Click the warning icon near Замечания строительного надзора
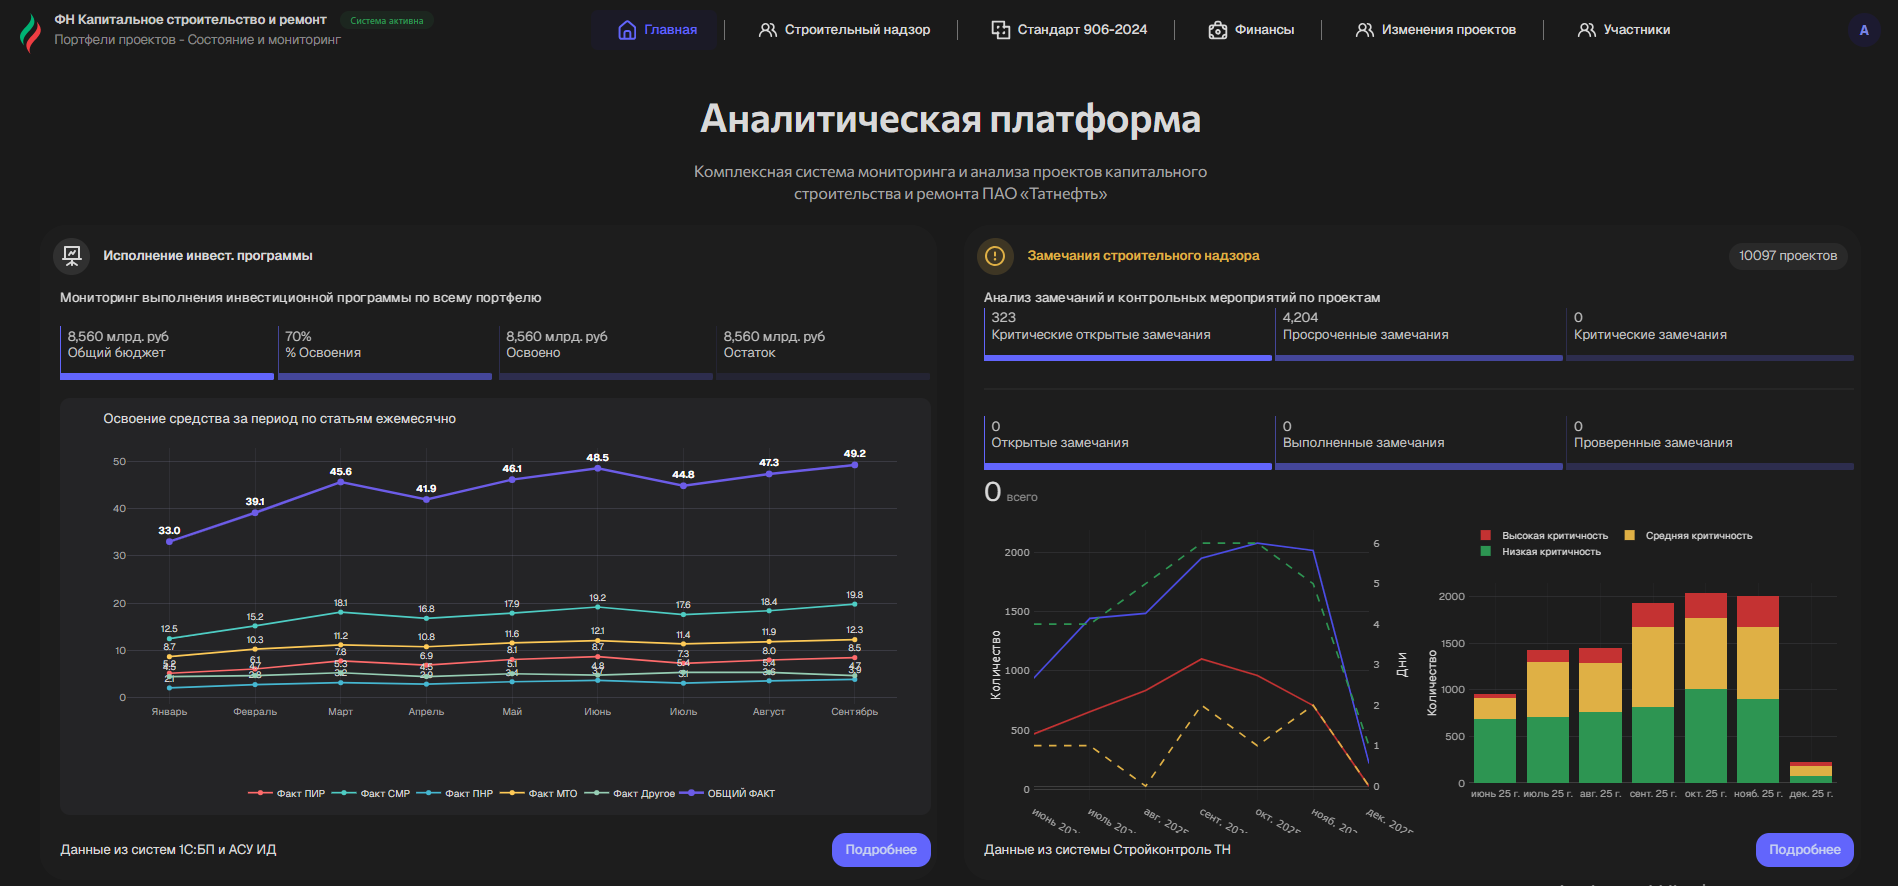 click(995, 256)
